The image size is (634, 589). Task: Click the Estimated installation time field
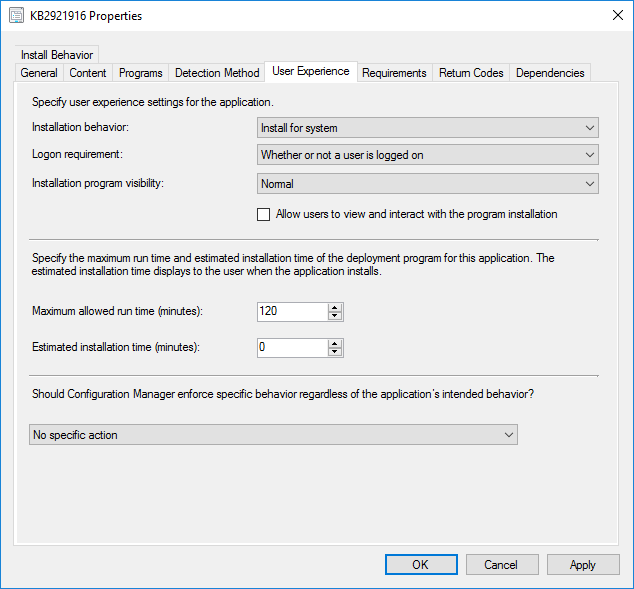292,348
